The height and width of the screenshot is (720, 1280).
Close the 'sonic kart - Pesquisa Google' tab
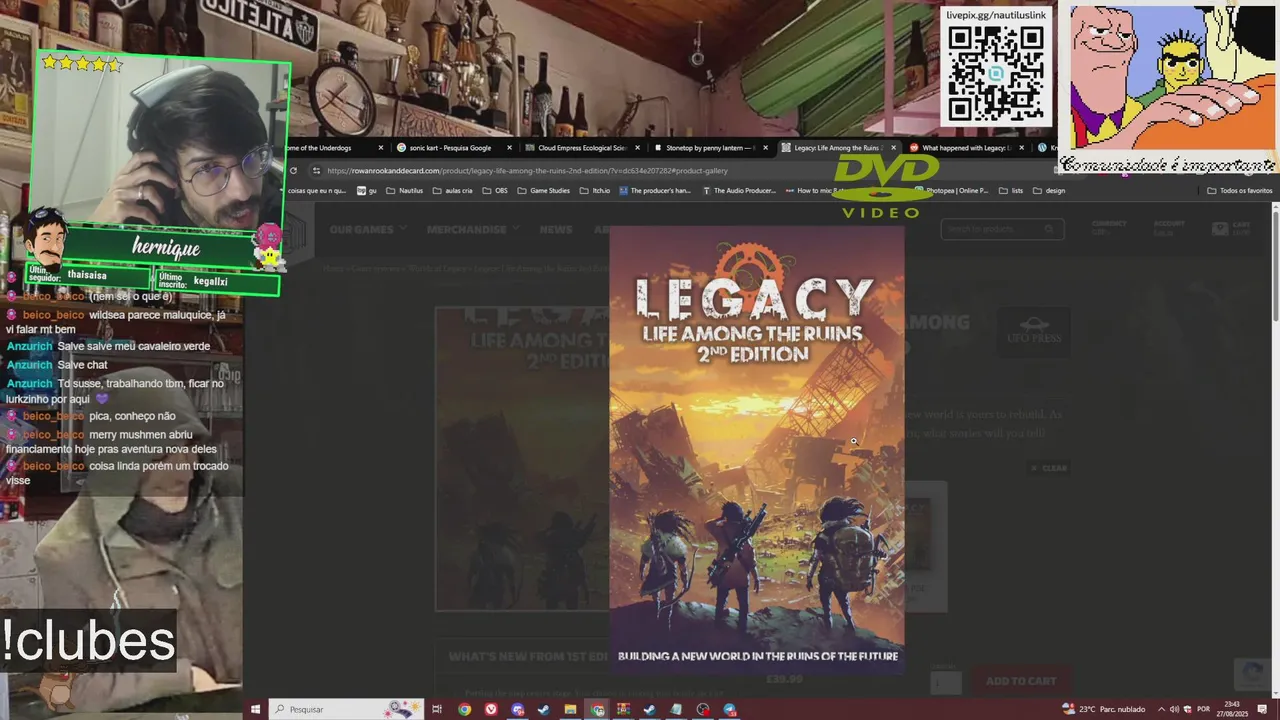(x=509, y=148)
